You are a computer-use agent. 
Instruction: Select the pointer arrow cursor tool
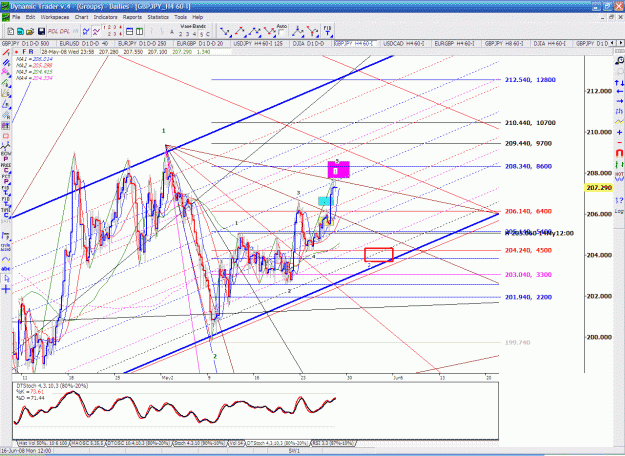click(6, 278)
